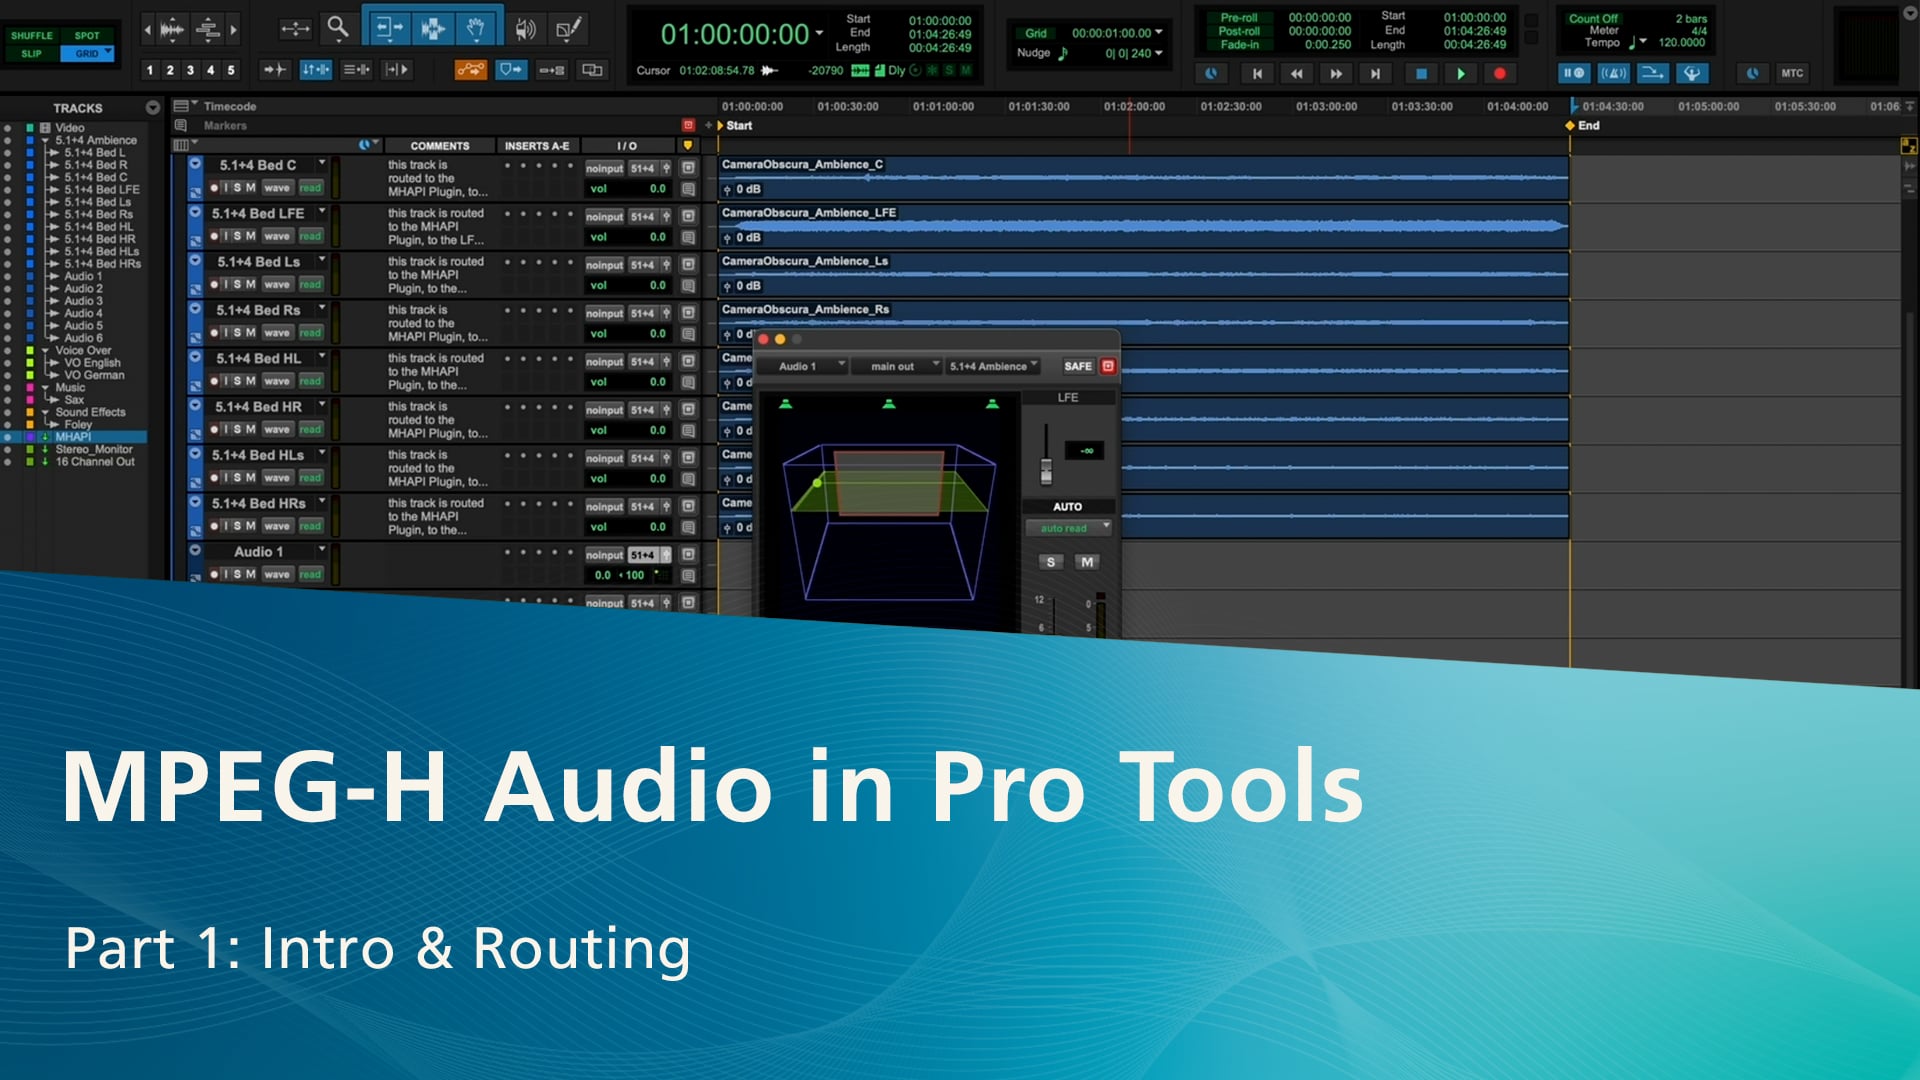The height and width of the screenshot is (1080, 1920).
Task: Click Go to End button
Action: tap(1376, 73)
